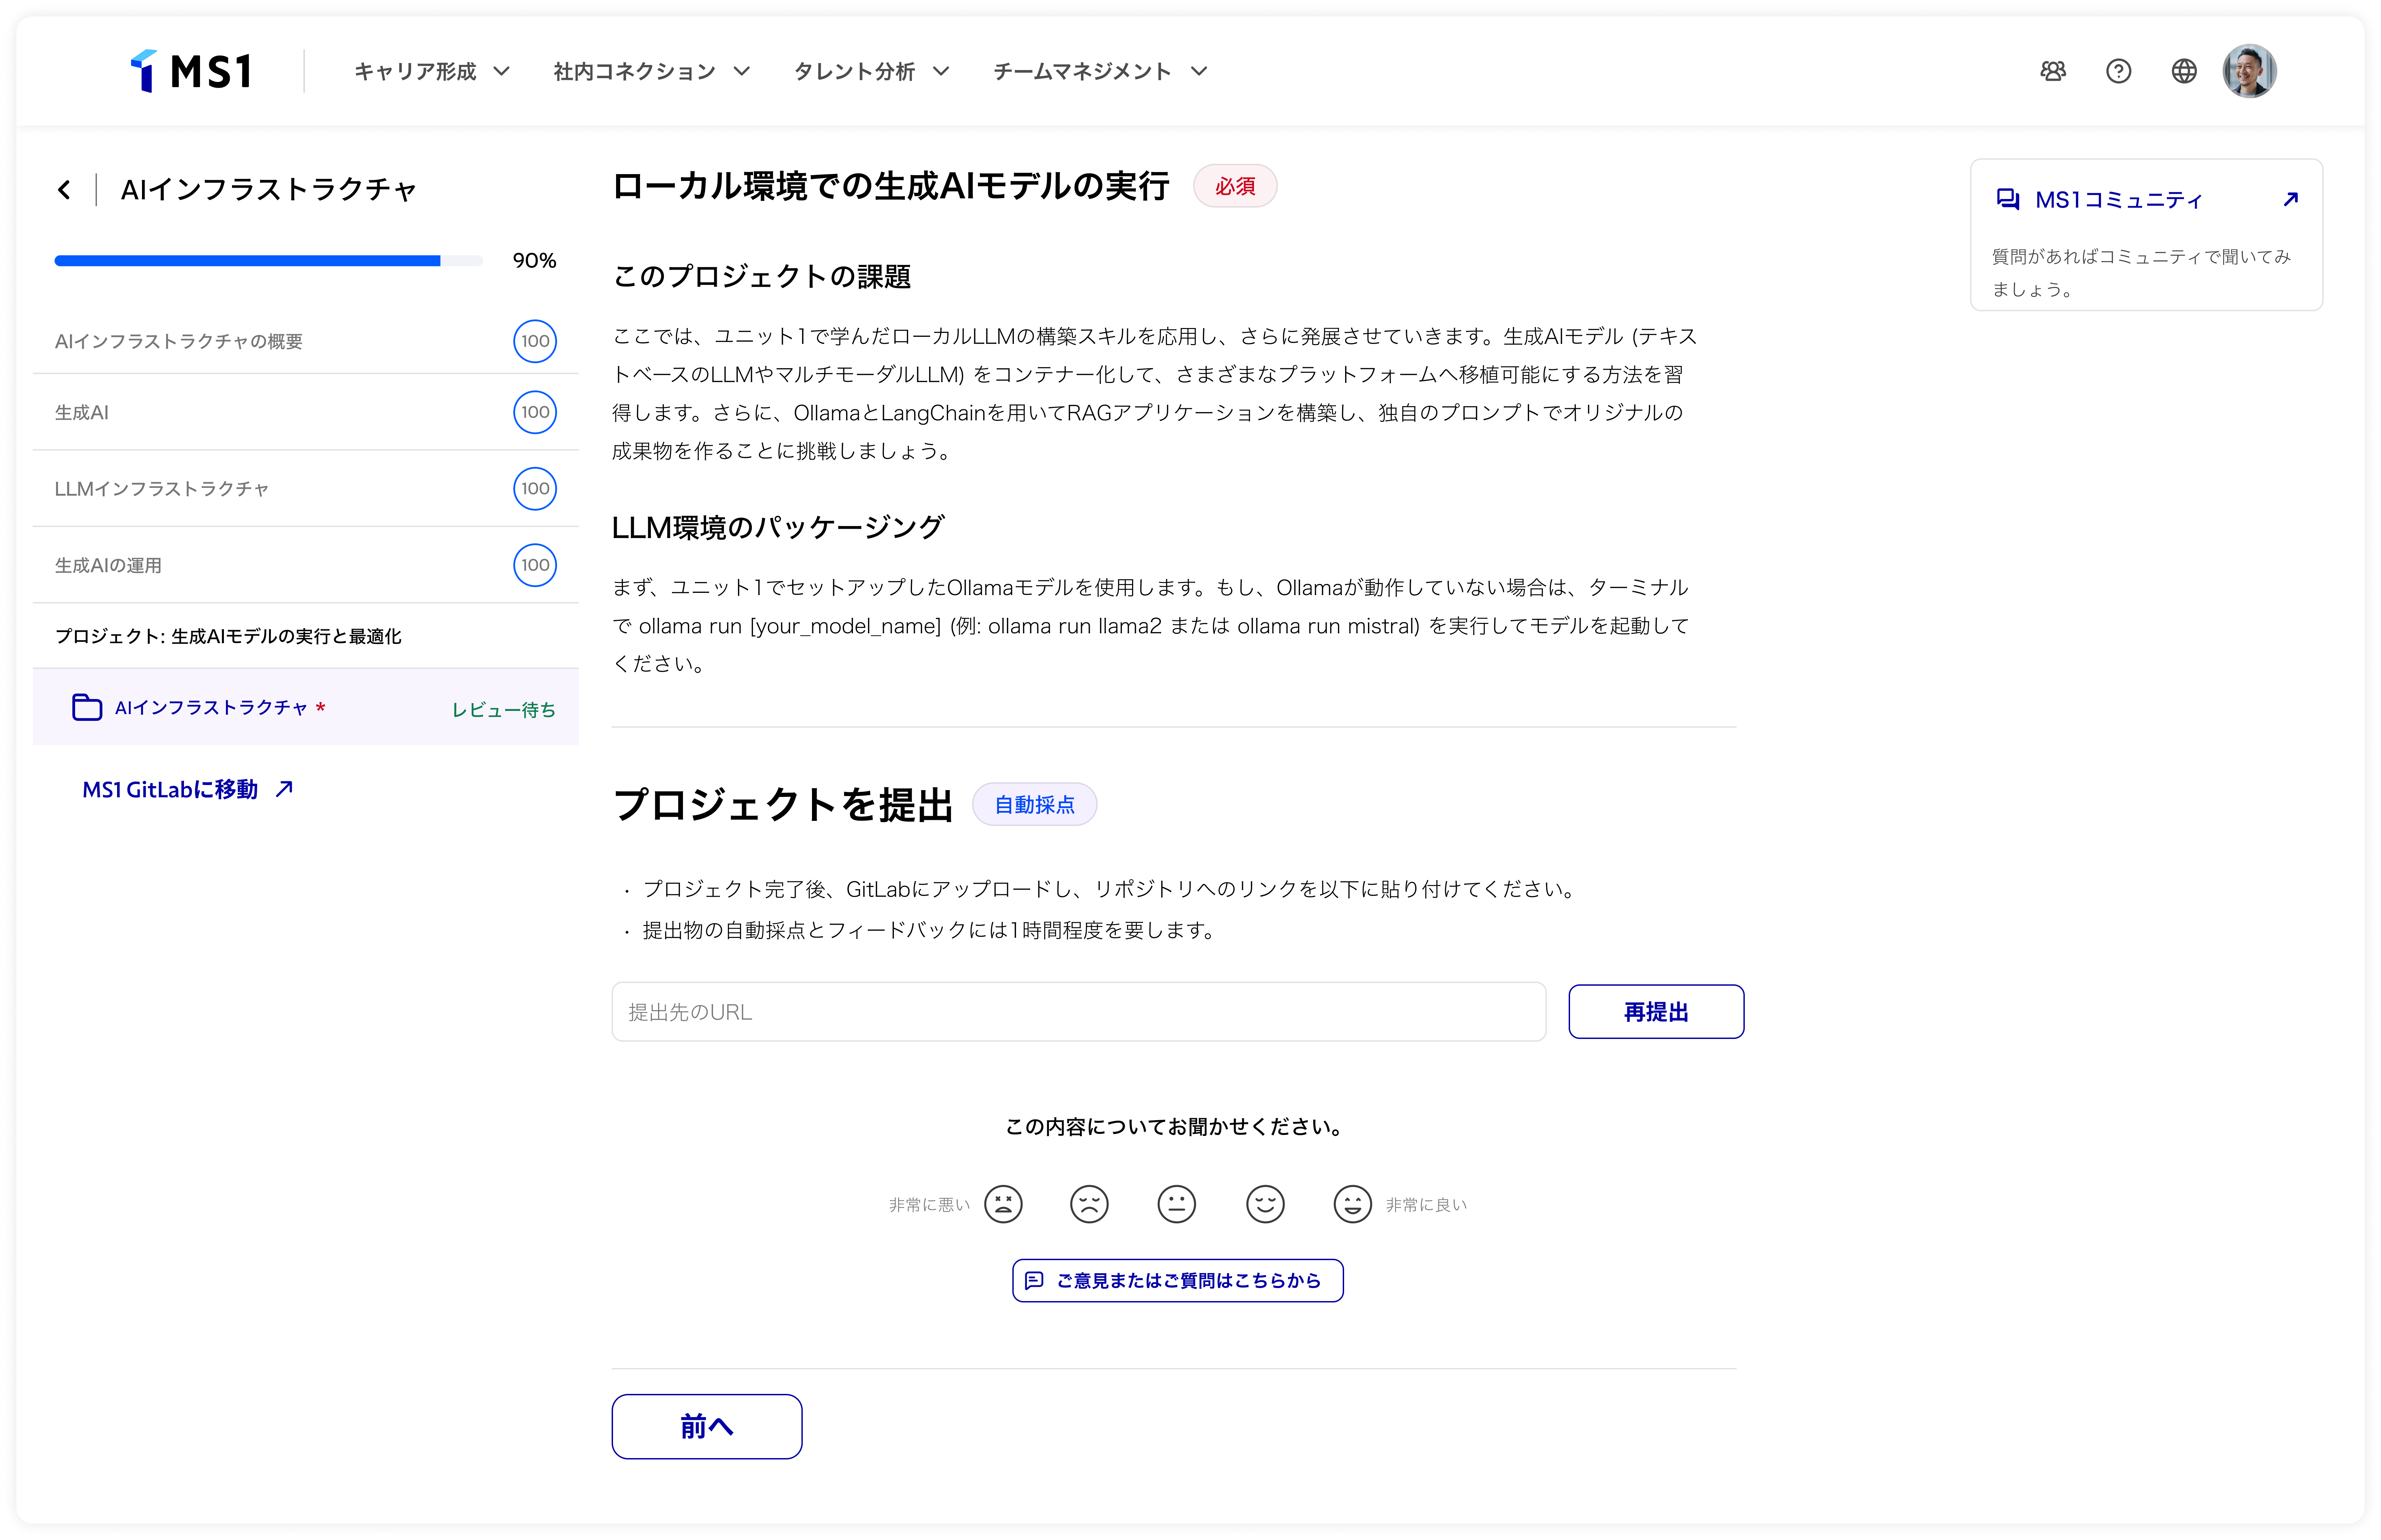The image size is (2381, 1540).
Task: Click the arrow icon next to MS1 GitLabに移動
Action: click(284, 789)
